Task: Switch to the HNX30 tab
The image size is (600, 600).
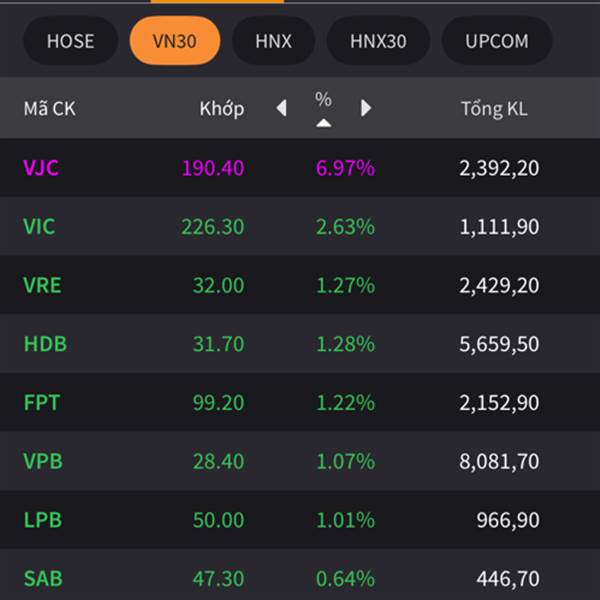Action: coord(378,41)
